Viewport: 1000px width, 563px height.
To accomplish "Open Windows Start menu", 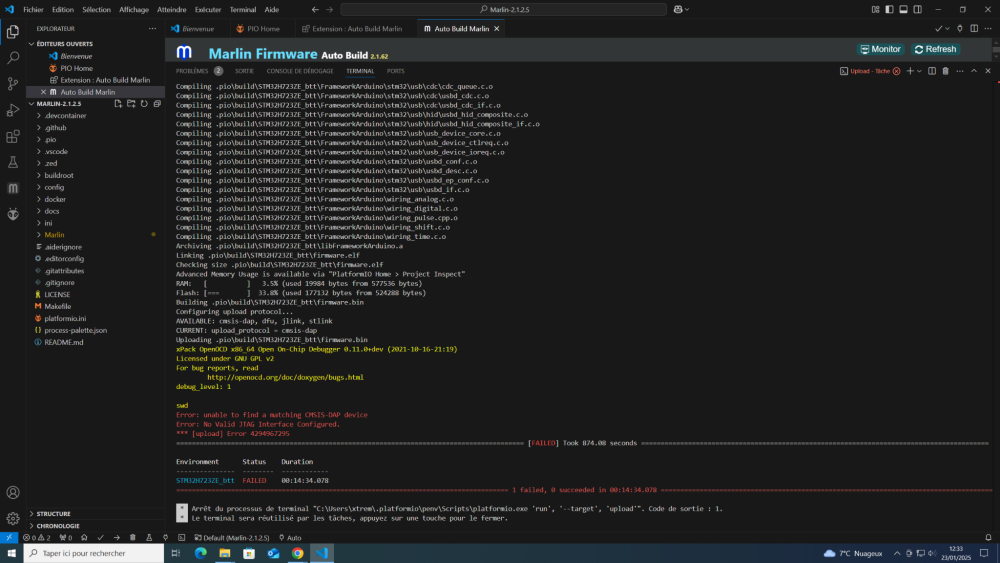I will point(11,553).
